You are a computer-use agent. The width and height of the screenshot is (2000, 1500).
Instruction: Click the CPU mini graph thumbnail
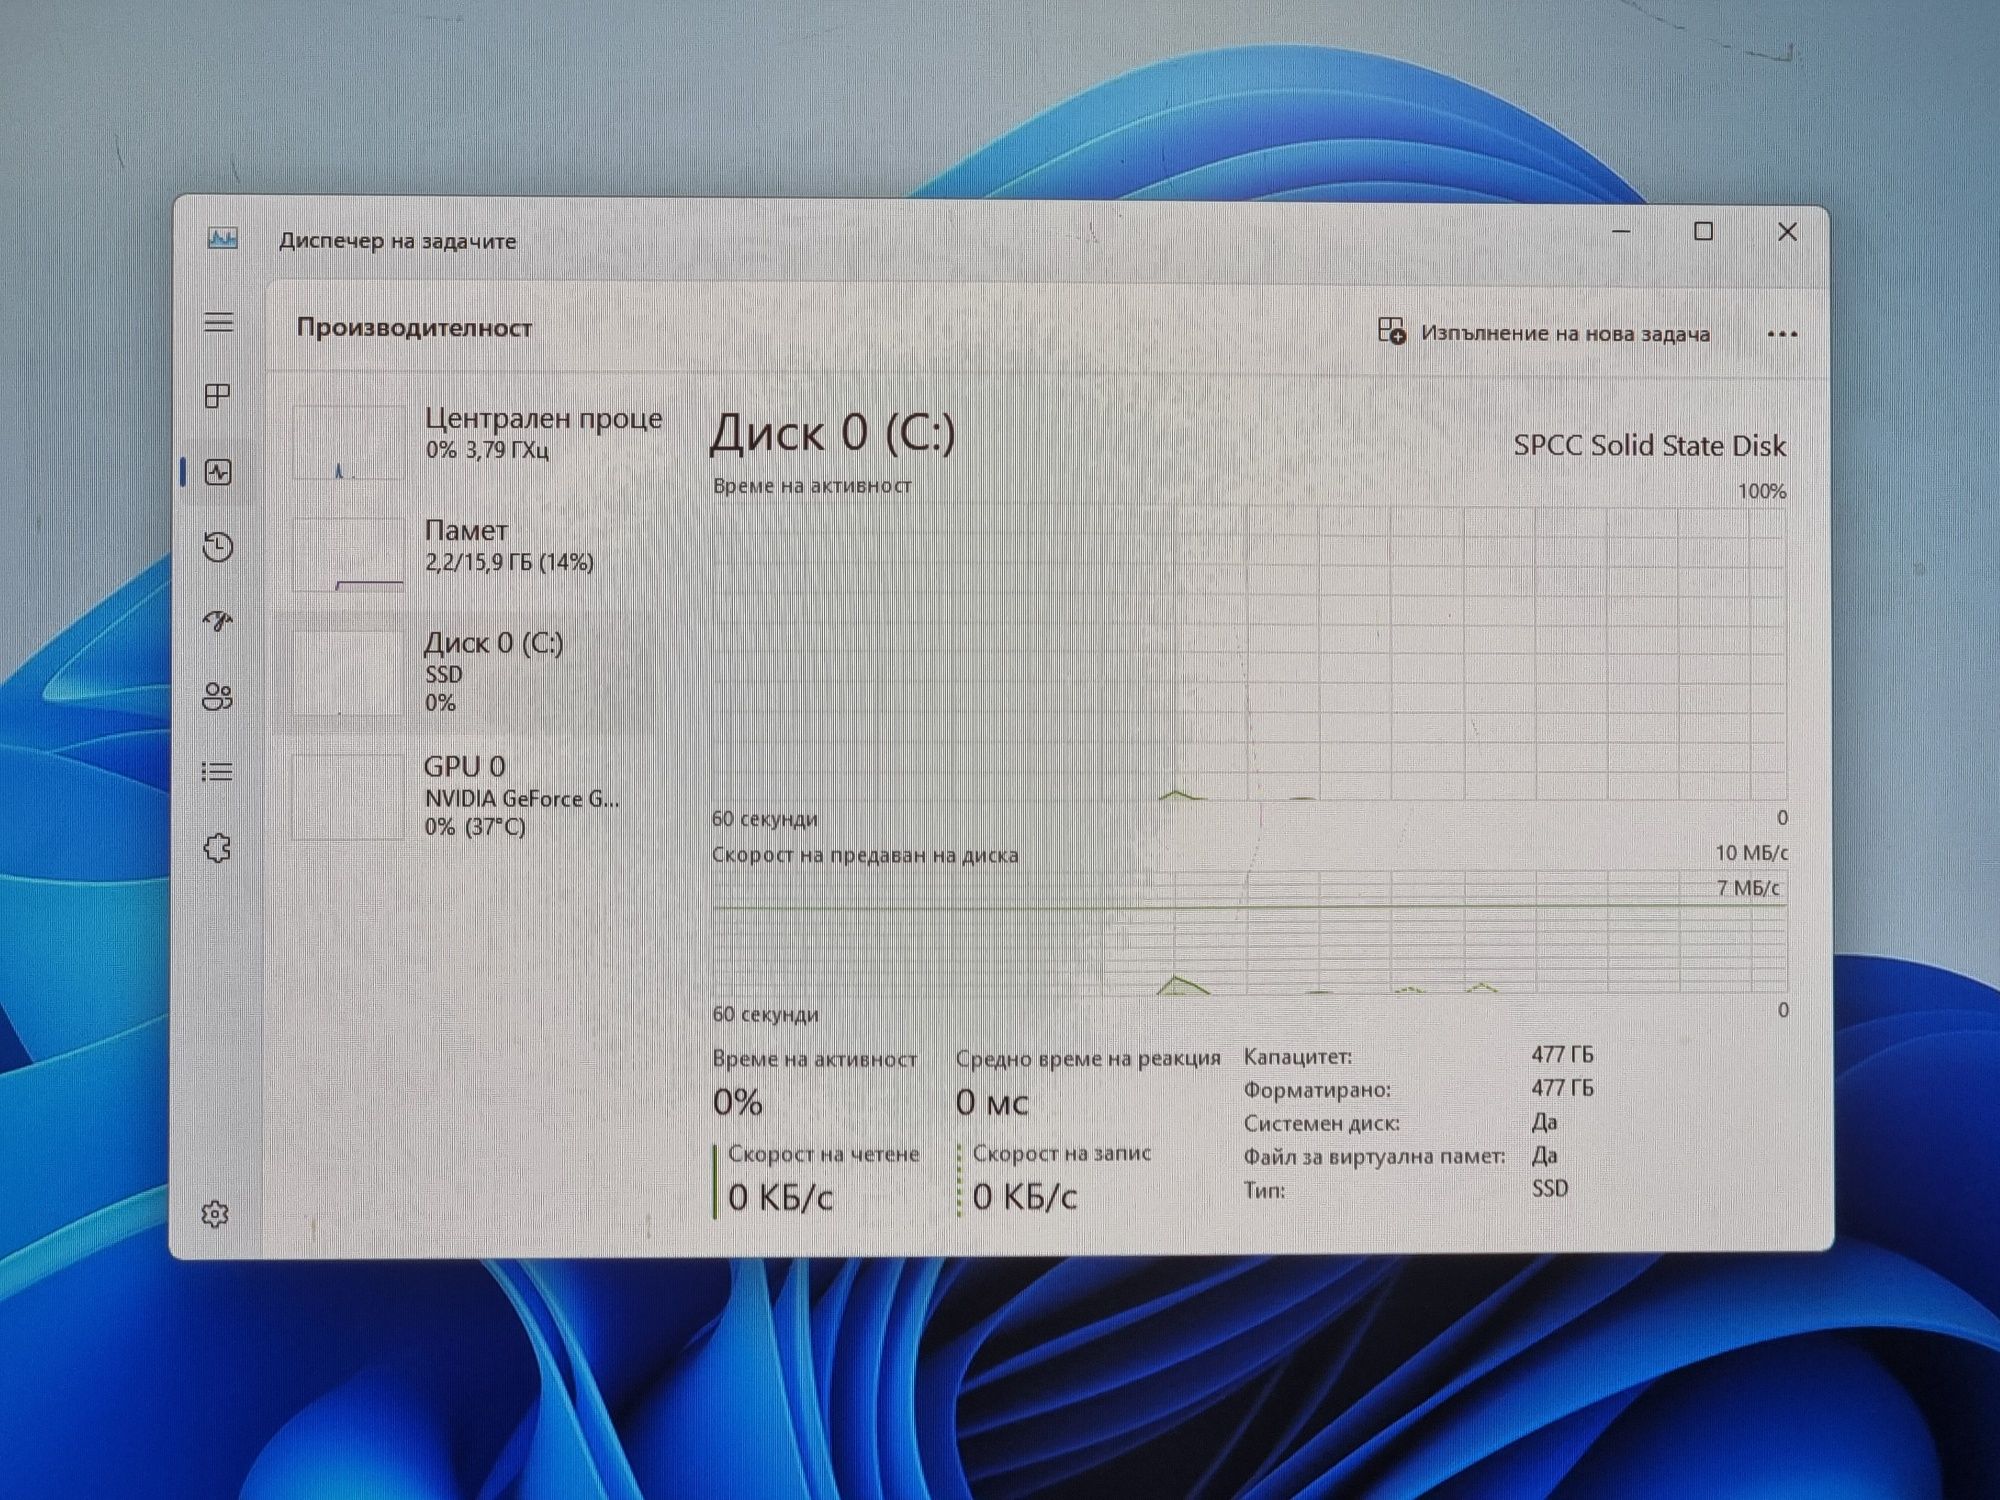point(349,442)
